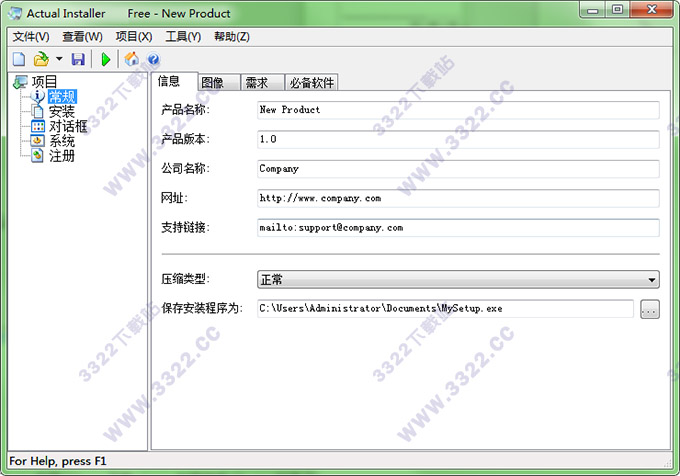The height and width of the screenshot is (476, 680).
Task: Click the 产品版本 field showing 1.0
Action: pyautogui.click(x=458, y=139)
